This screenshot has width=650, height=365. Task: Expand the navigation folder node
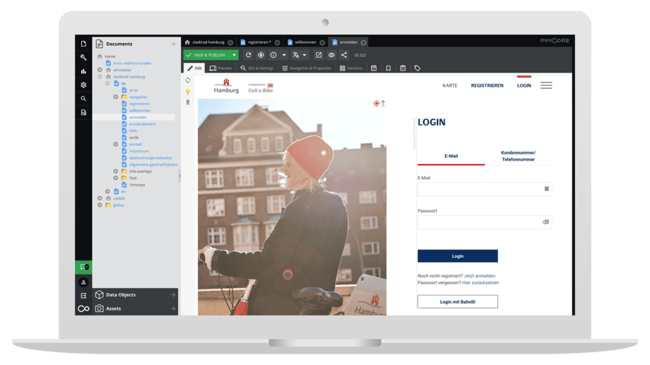coord(116,97)
